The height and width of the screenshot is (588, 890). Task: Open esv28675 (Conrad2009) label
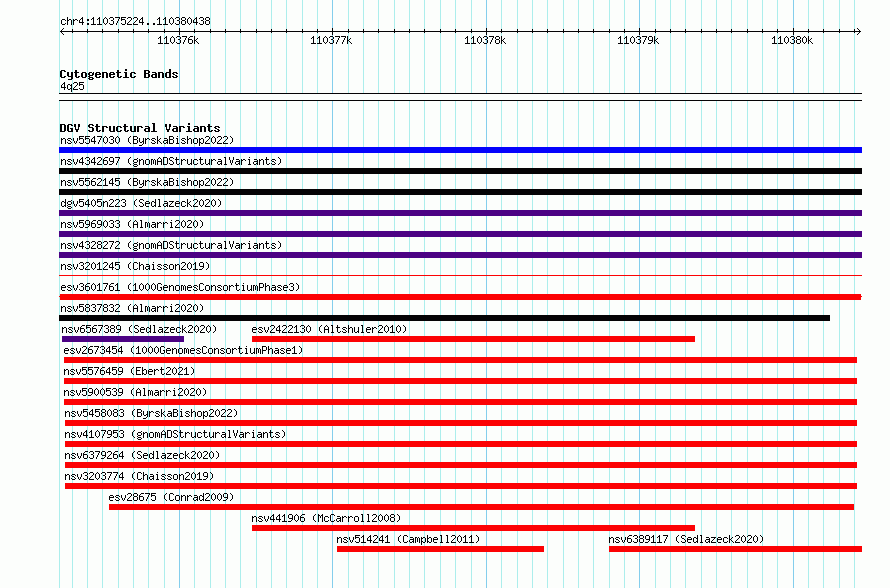click(x=171, y=497)
